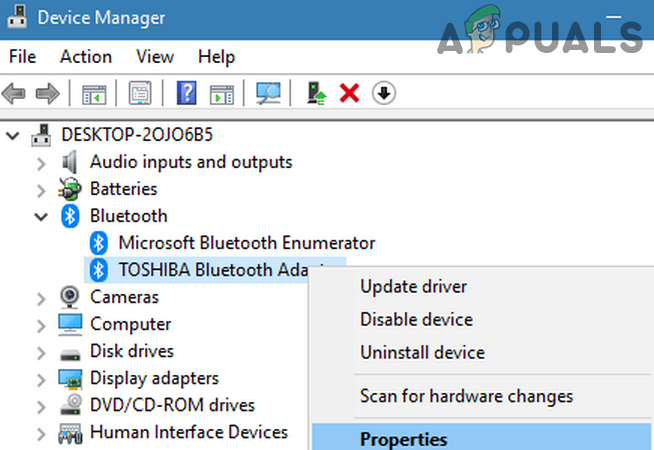Open the Action menu

tap(86, 56)
